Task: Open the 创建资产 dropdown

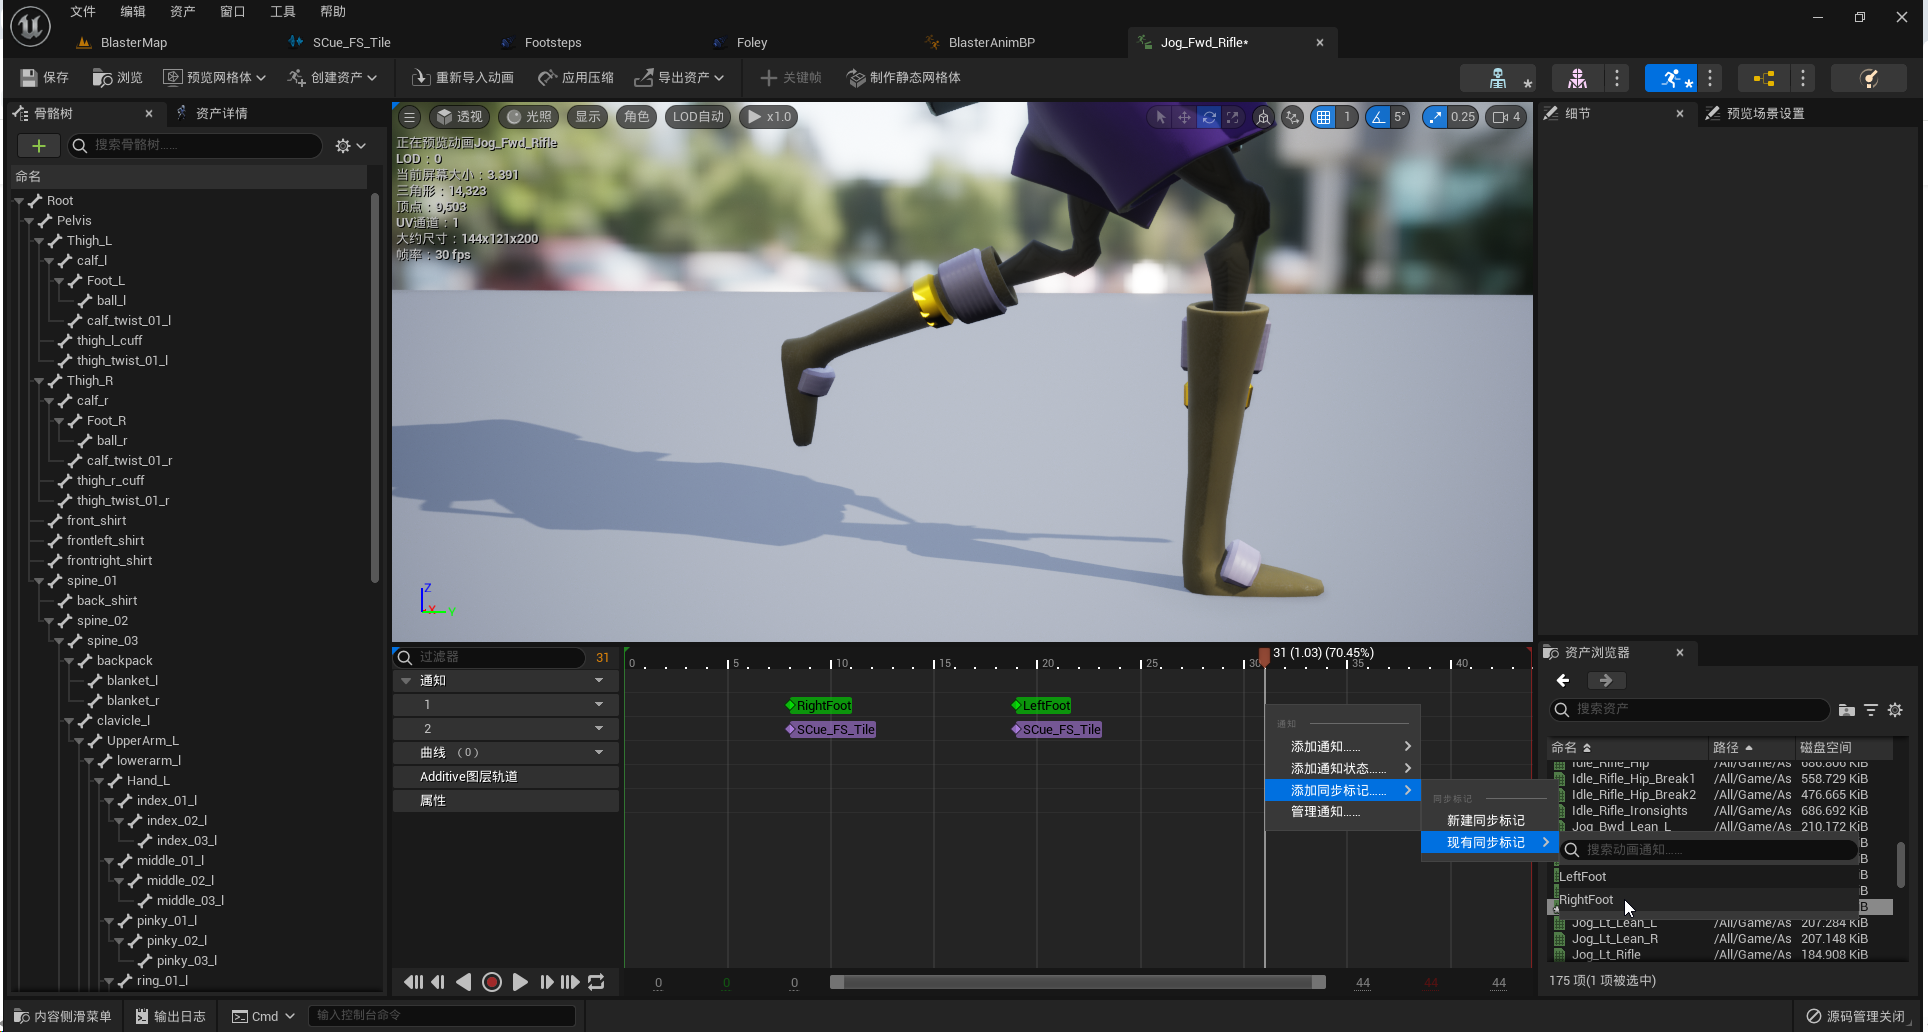Action: click(333, 78)
